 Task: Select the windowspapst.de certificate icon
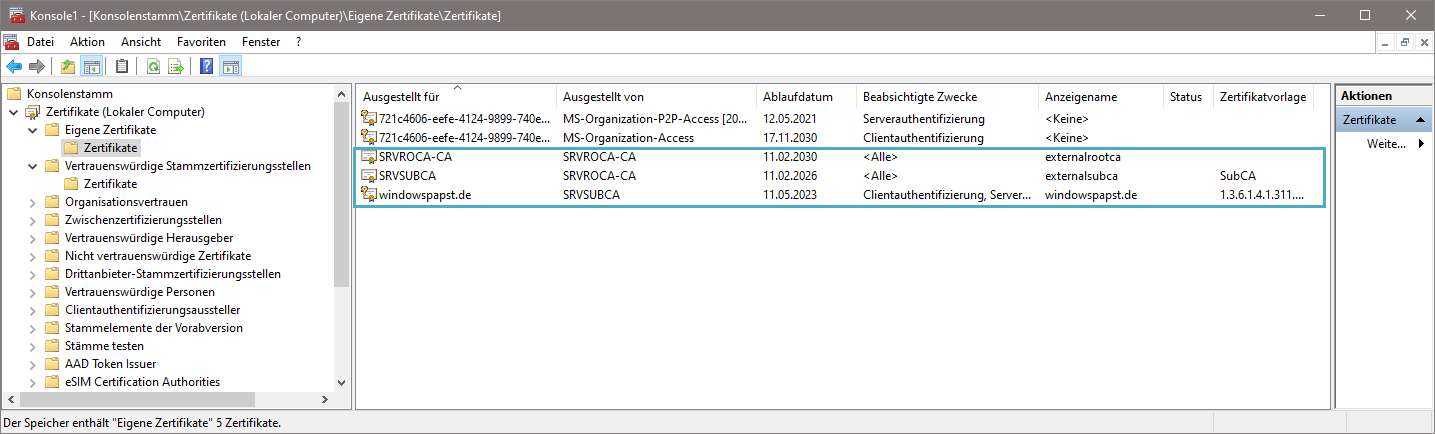pyautogui.click(x=369, y=194)
